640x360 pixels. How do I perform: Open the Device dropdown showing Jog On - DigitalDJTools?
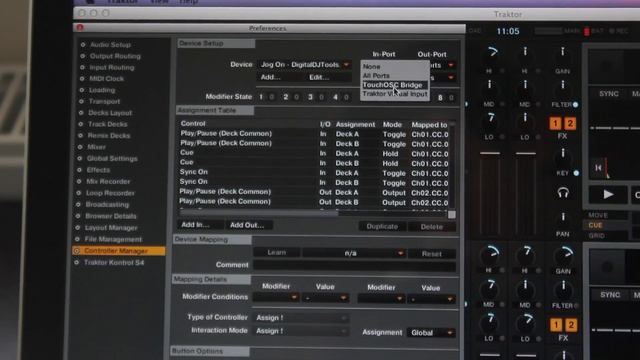click(x=304, y=64)
